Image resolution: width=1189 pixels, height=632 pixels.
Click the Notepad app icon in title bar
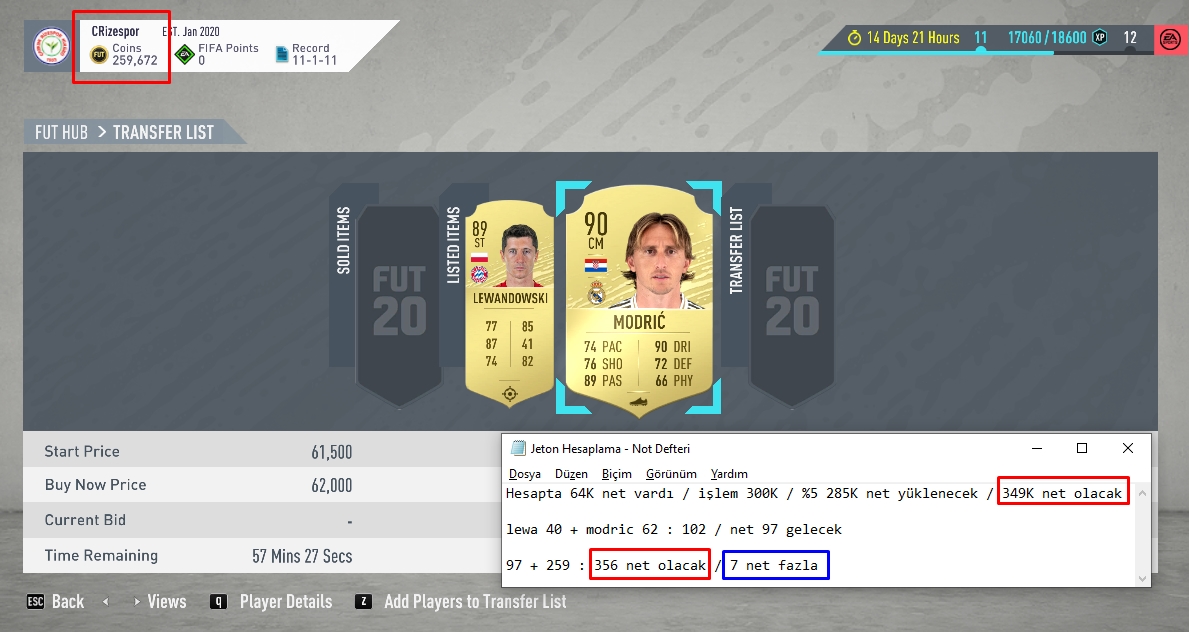(x=519, y=448)
